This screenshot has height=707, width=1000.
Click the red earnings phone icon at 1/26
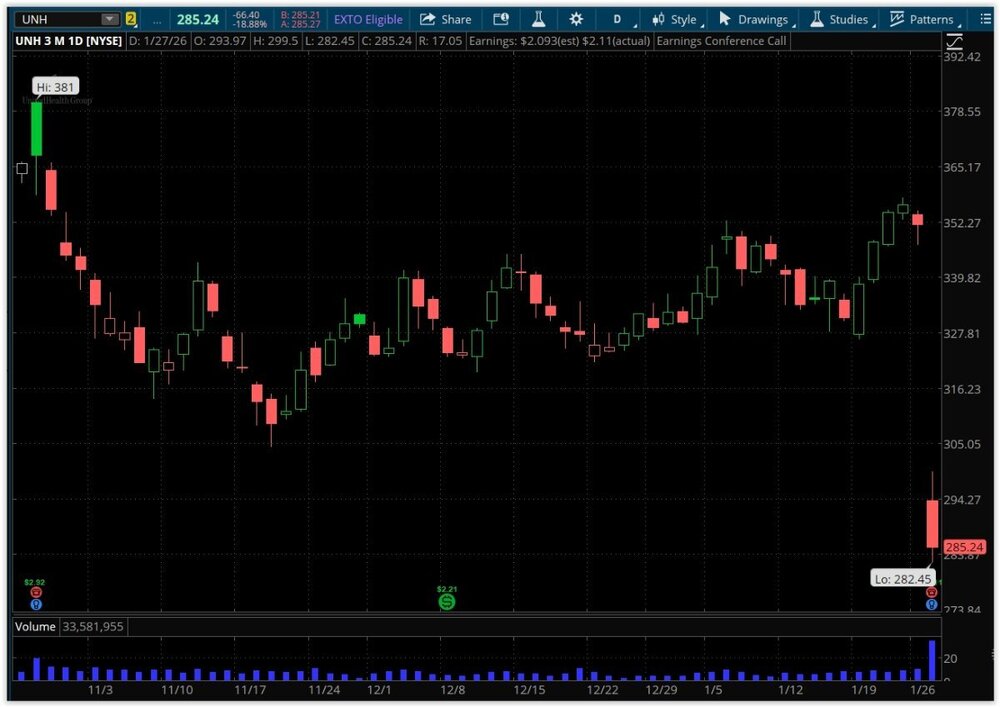pyautogui.click(x=931, y=593)
